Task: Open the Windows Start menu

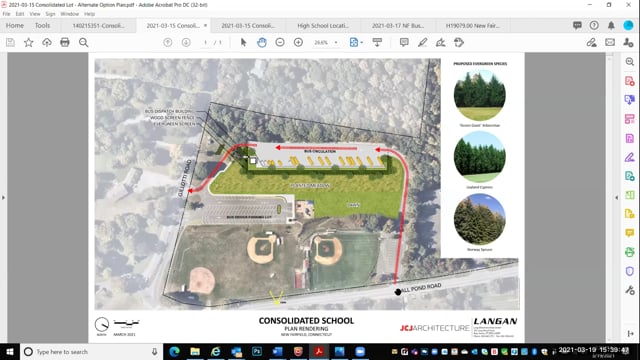Action: 9,351
